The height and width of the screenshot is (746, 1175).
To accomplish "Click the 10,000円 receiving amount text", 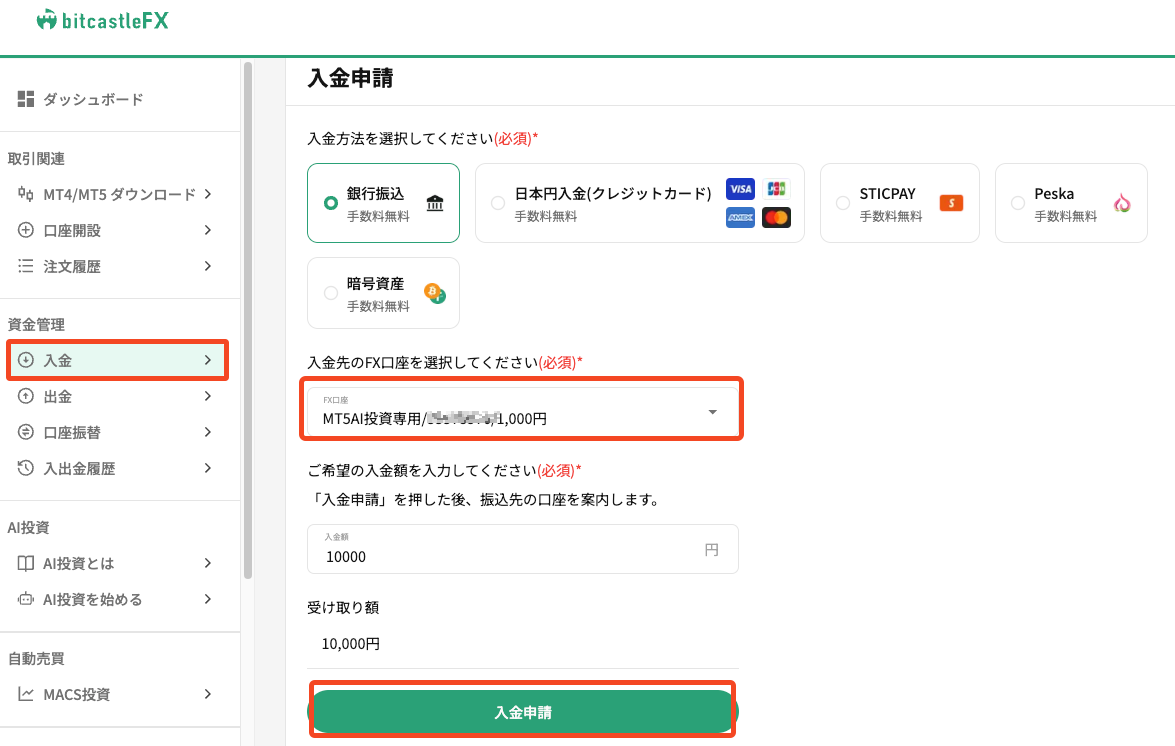I will 351,643.
